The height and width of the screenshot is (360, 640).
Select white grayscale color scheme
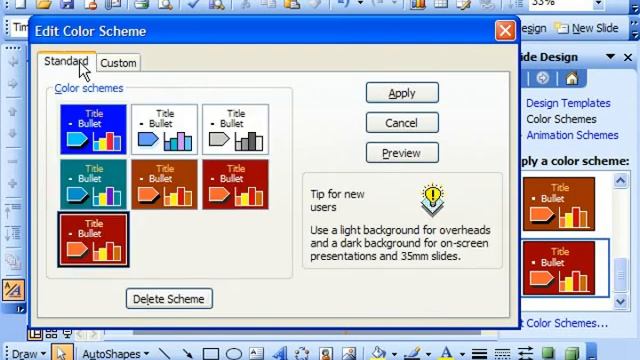click(236, 129)
